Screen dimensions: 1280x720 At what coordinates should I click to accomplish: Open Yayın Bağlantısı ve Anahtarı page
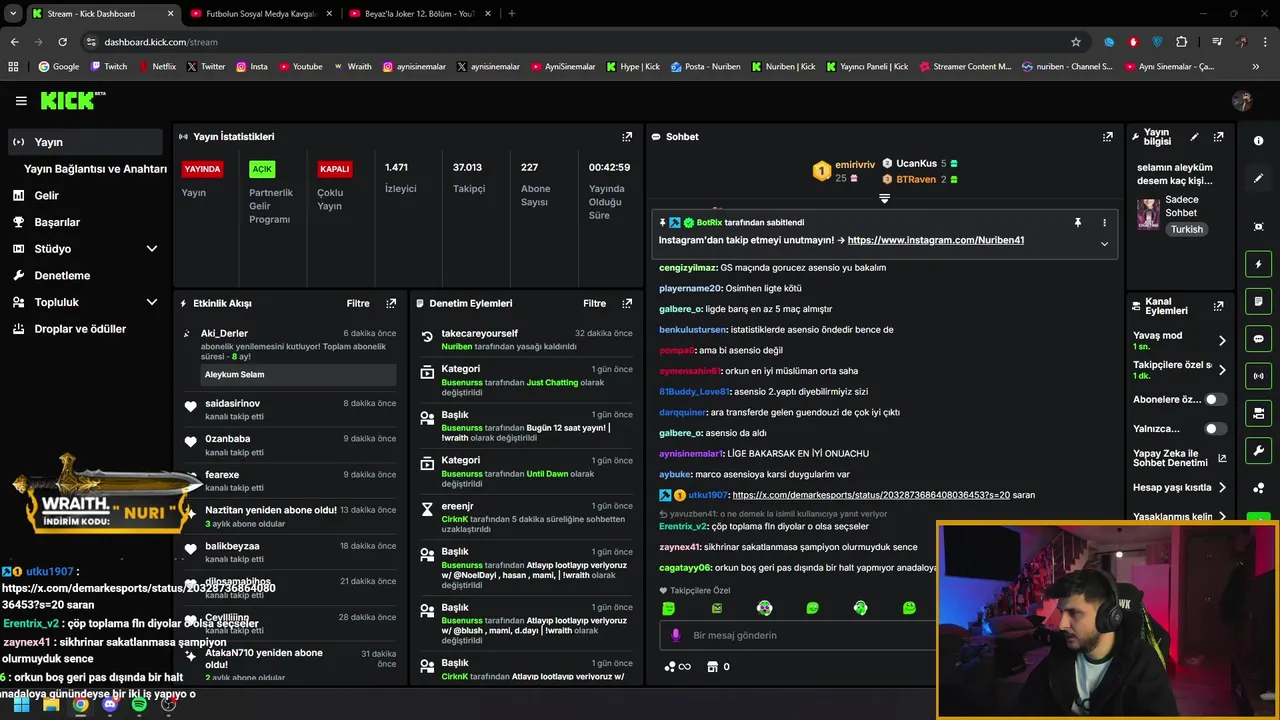[95, 169]
